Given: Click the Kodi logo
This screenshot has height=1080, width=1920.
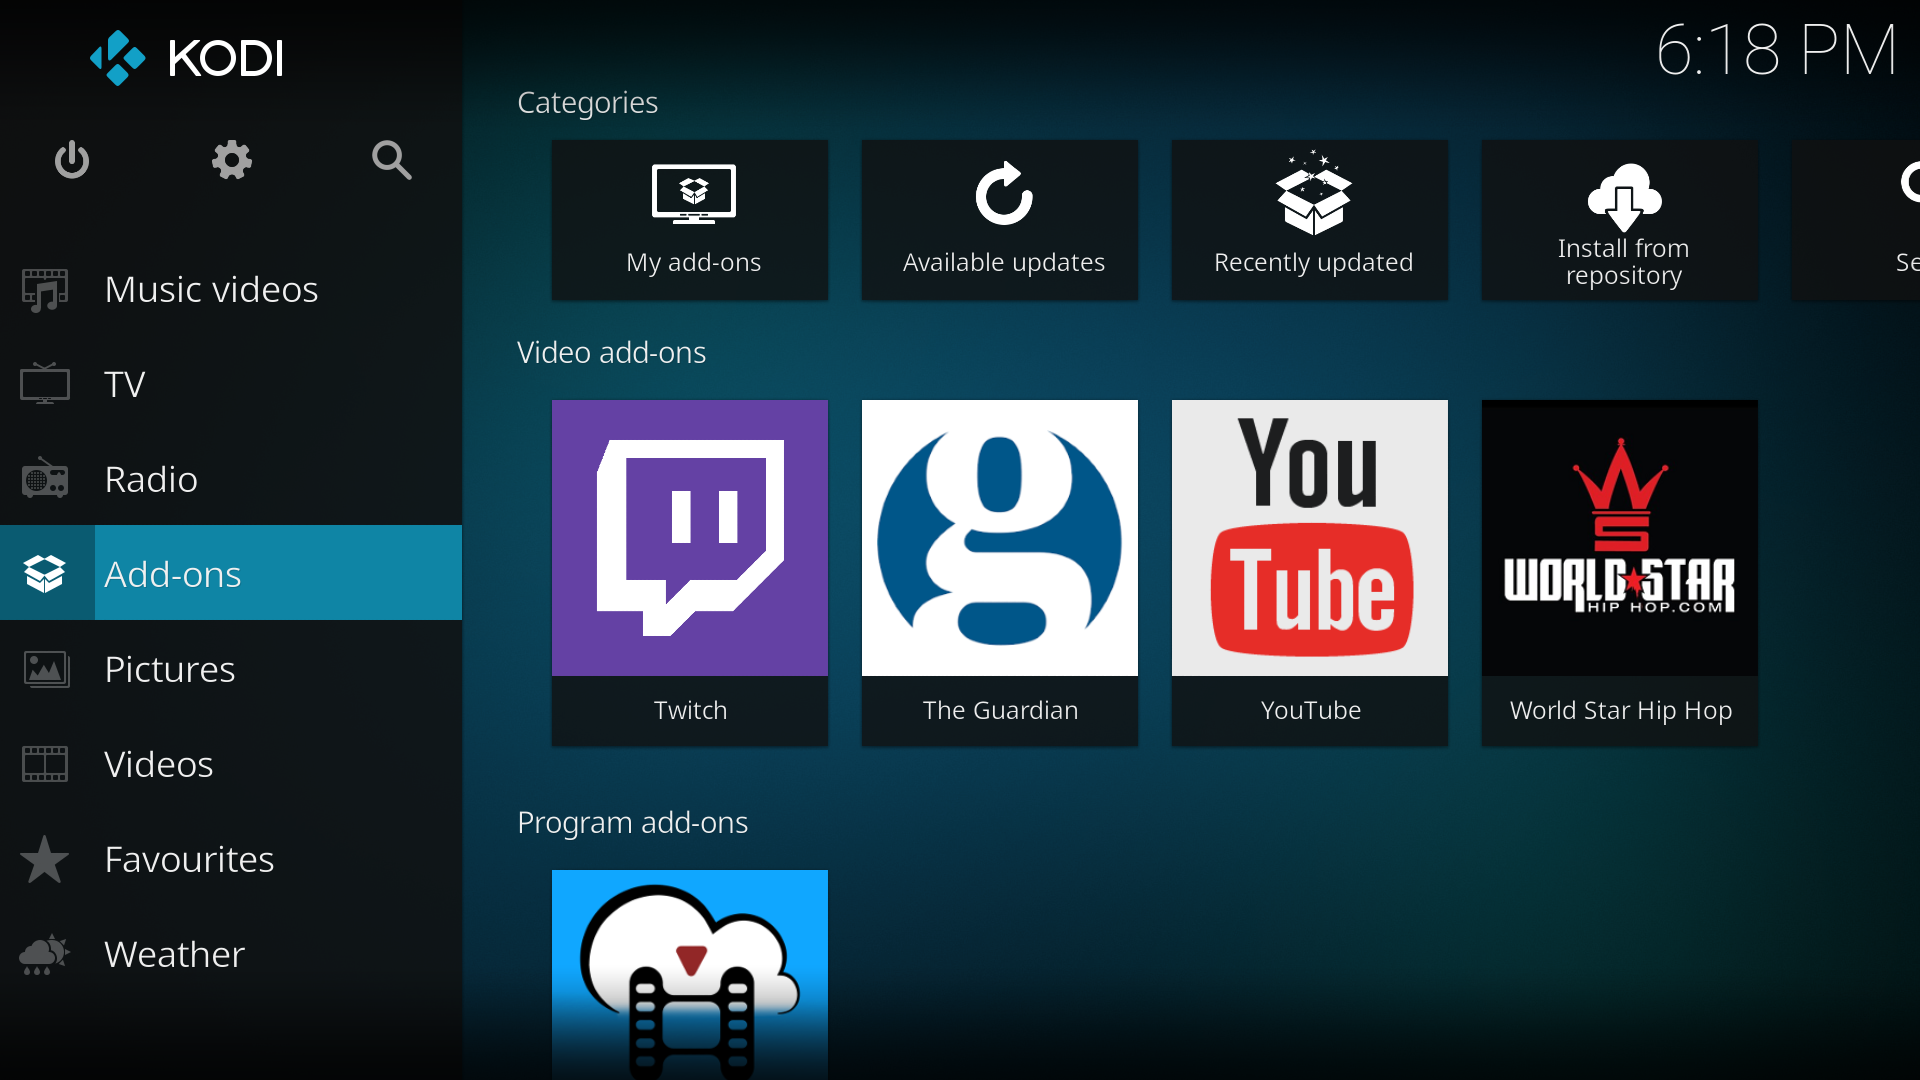Looking at the screenshot, I should click(187, 58).
